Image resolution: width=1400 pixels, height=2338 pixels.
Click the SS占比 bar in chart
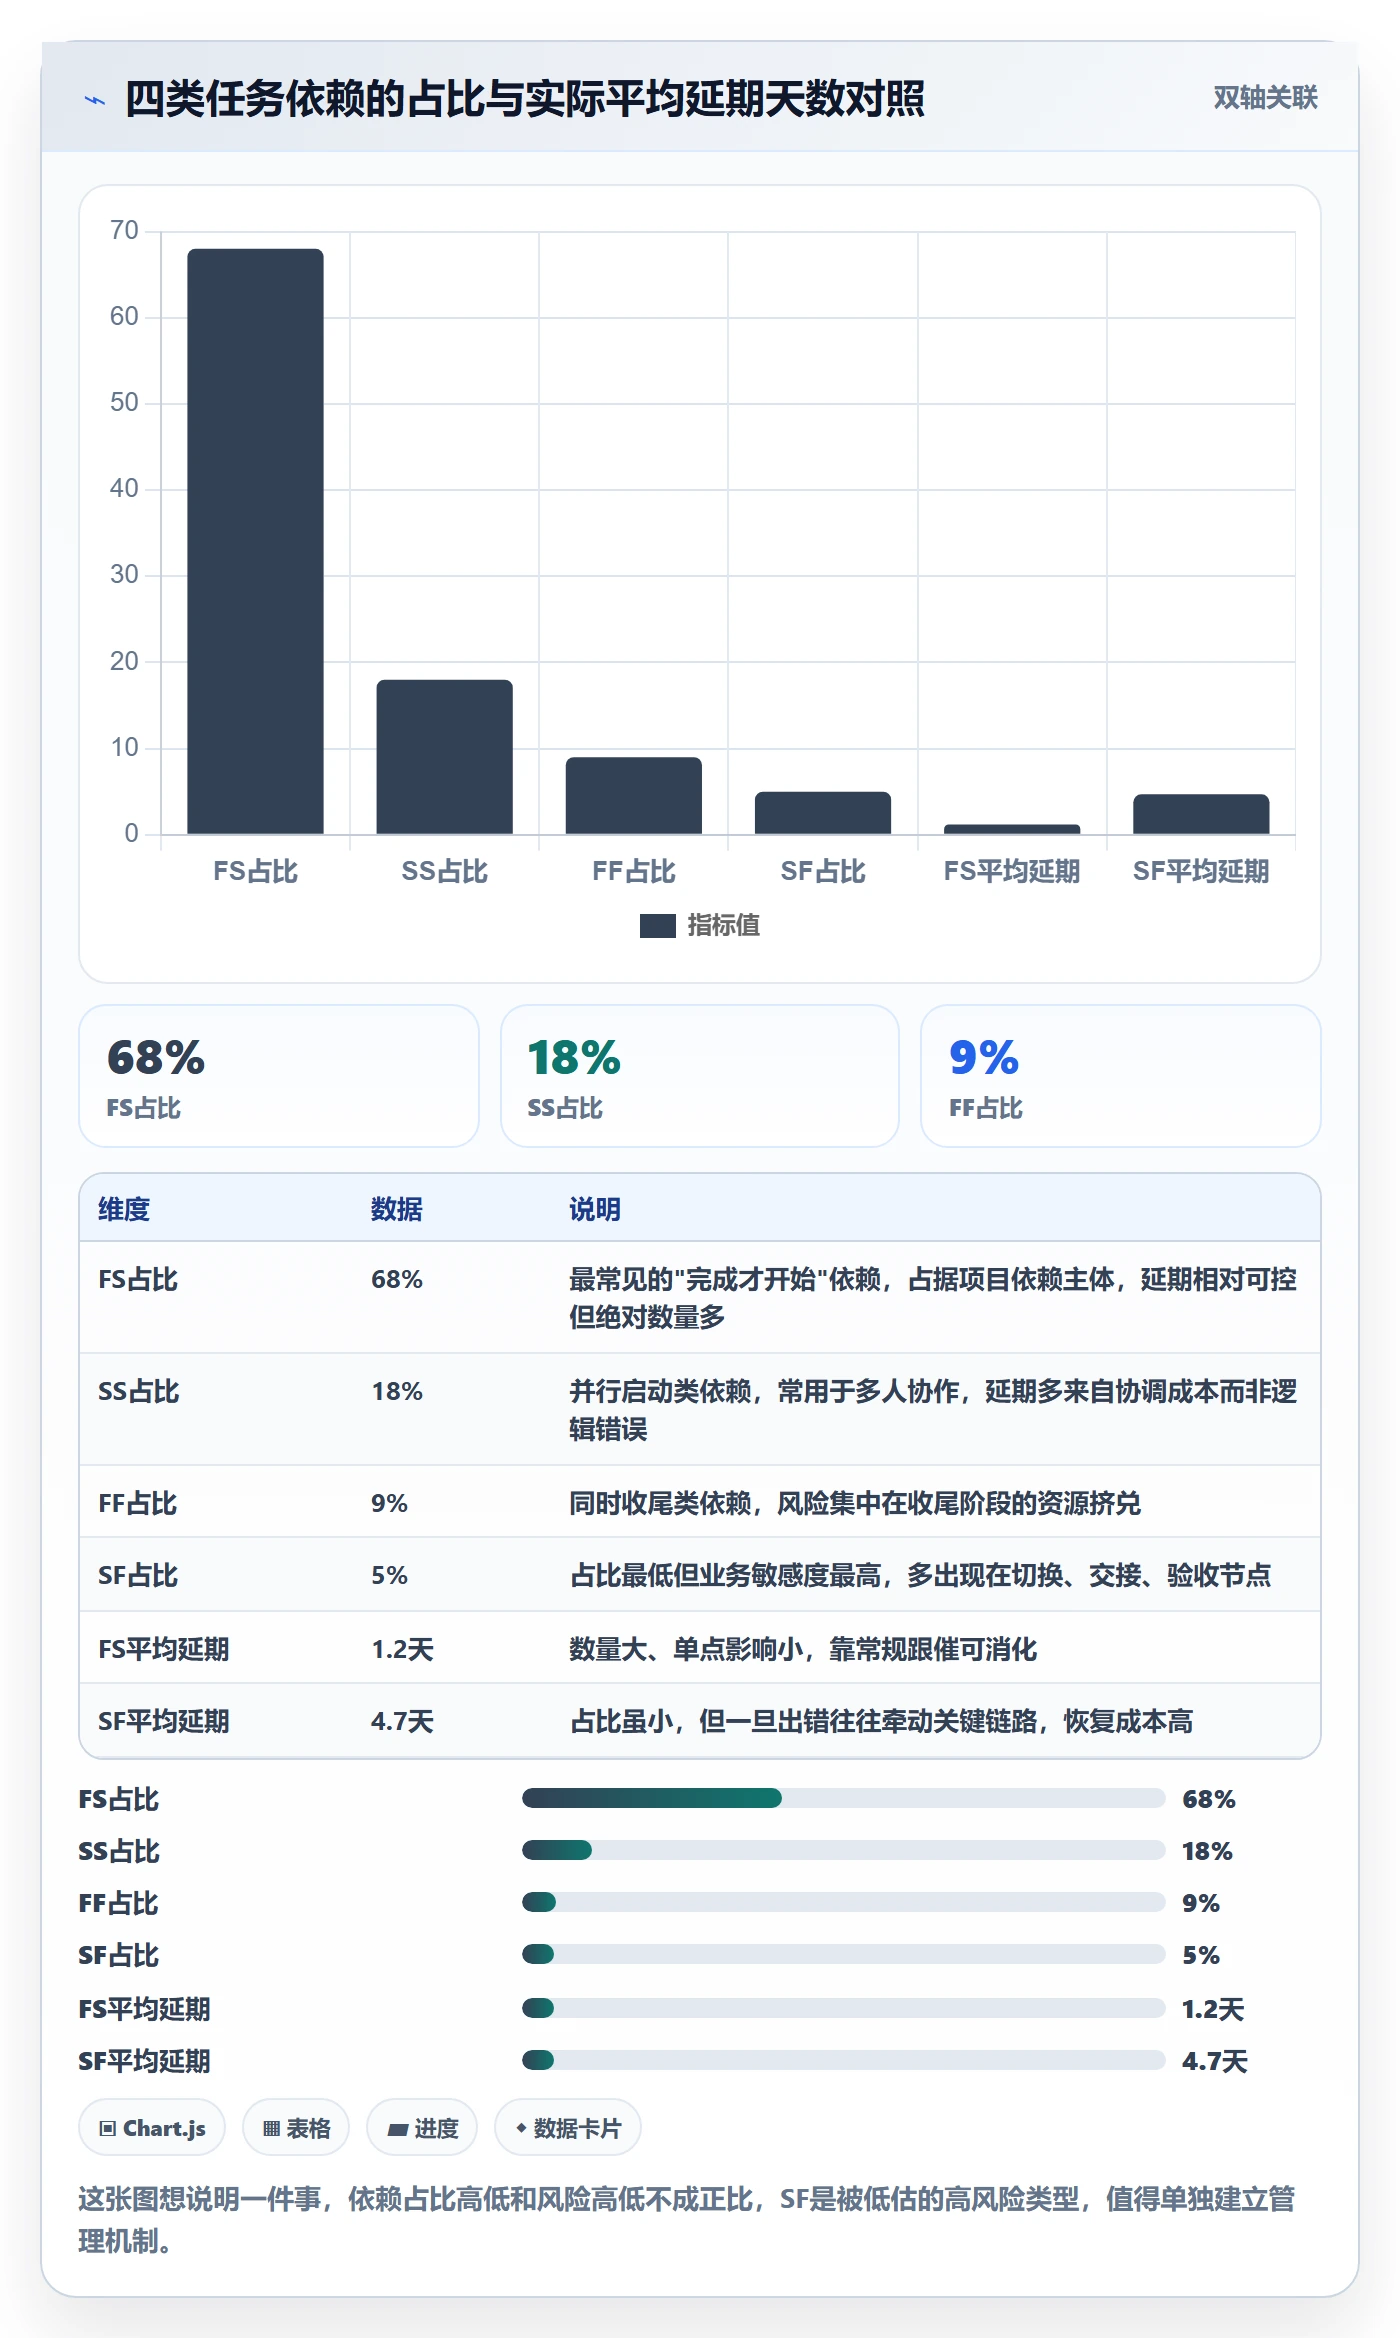click(444, 757)
